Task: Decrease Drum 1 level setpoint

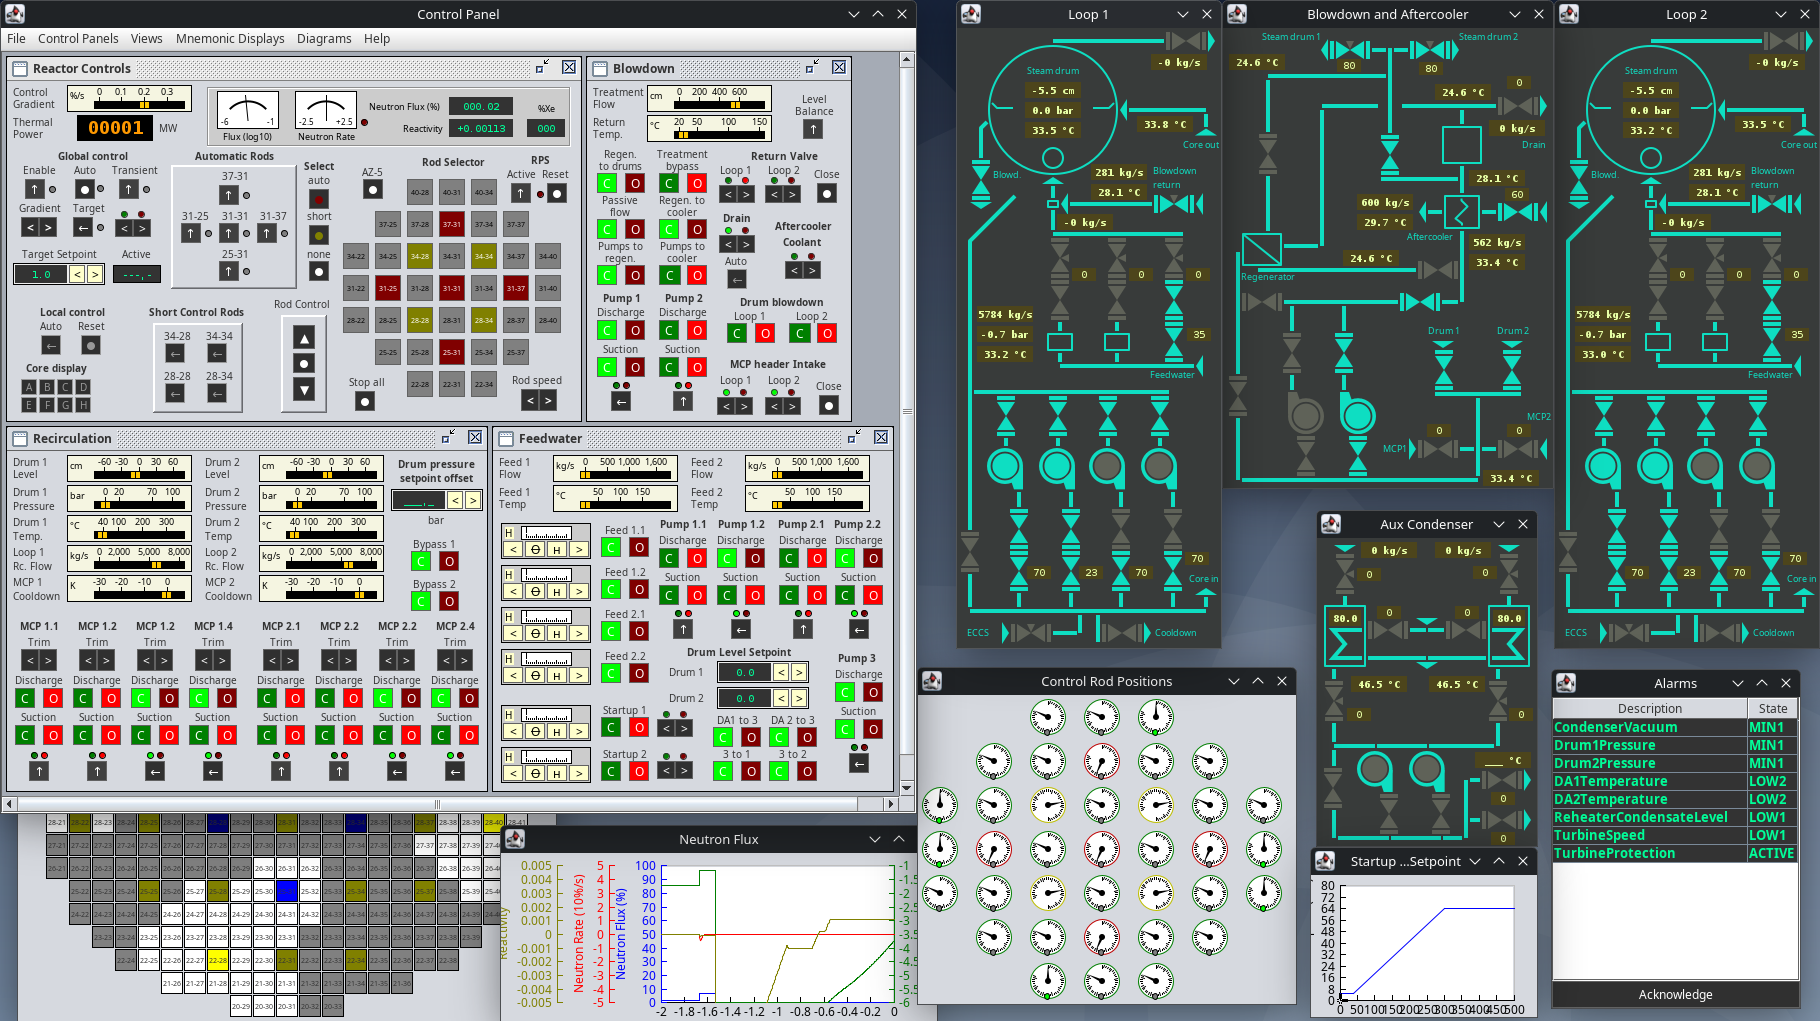Action: point(781,672)
